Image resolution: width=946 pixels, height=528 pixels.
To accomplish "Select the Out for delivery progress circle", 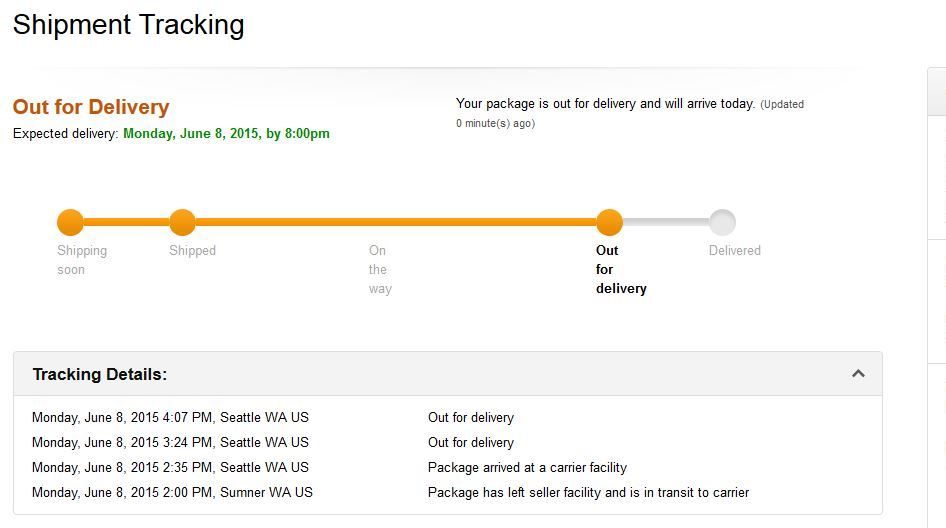I will [609, 222].
